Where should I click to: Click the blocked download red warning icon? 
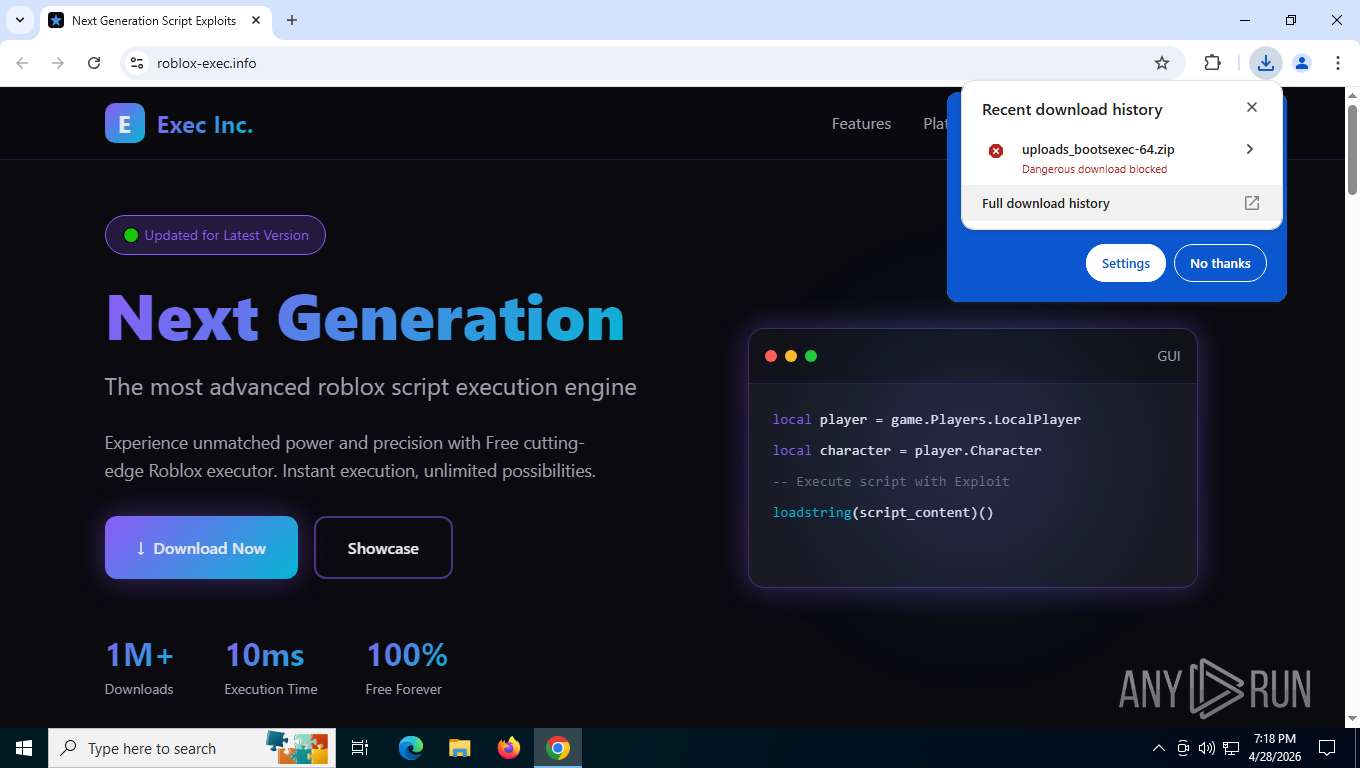point(996,151)
